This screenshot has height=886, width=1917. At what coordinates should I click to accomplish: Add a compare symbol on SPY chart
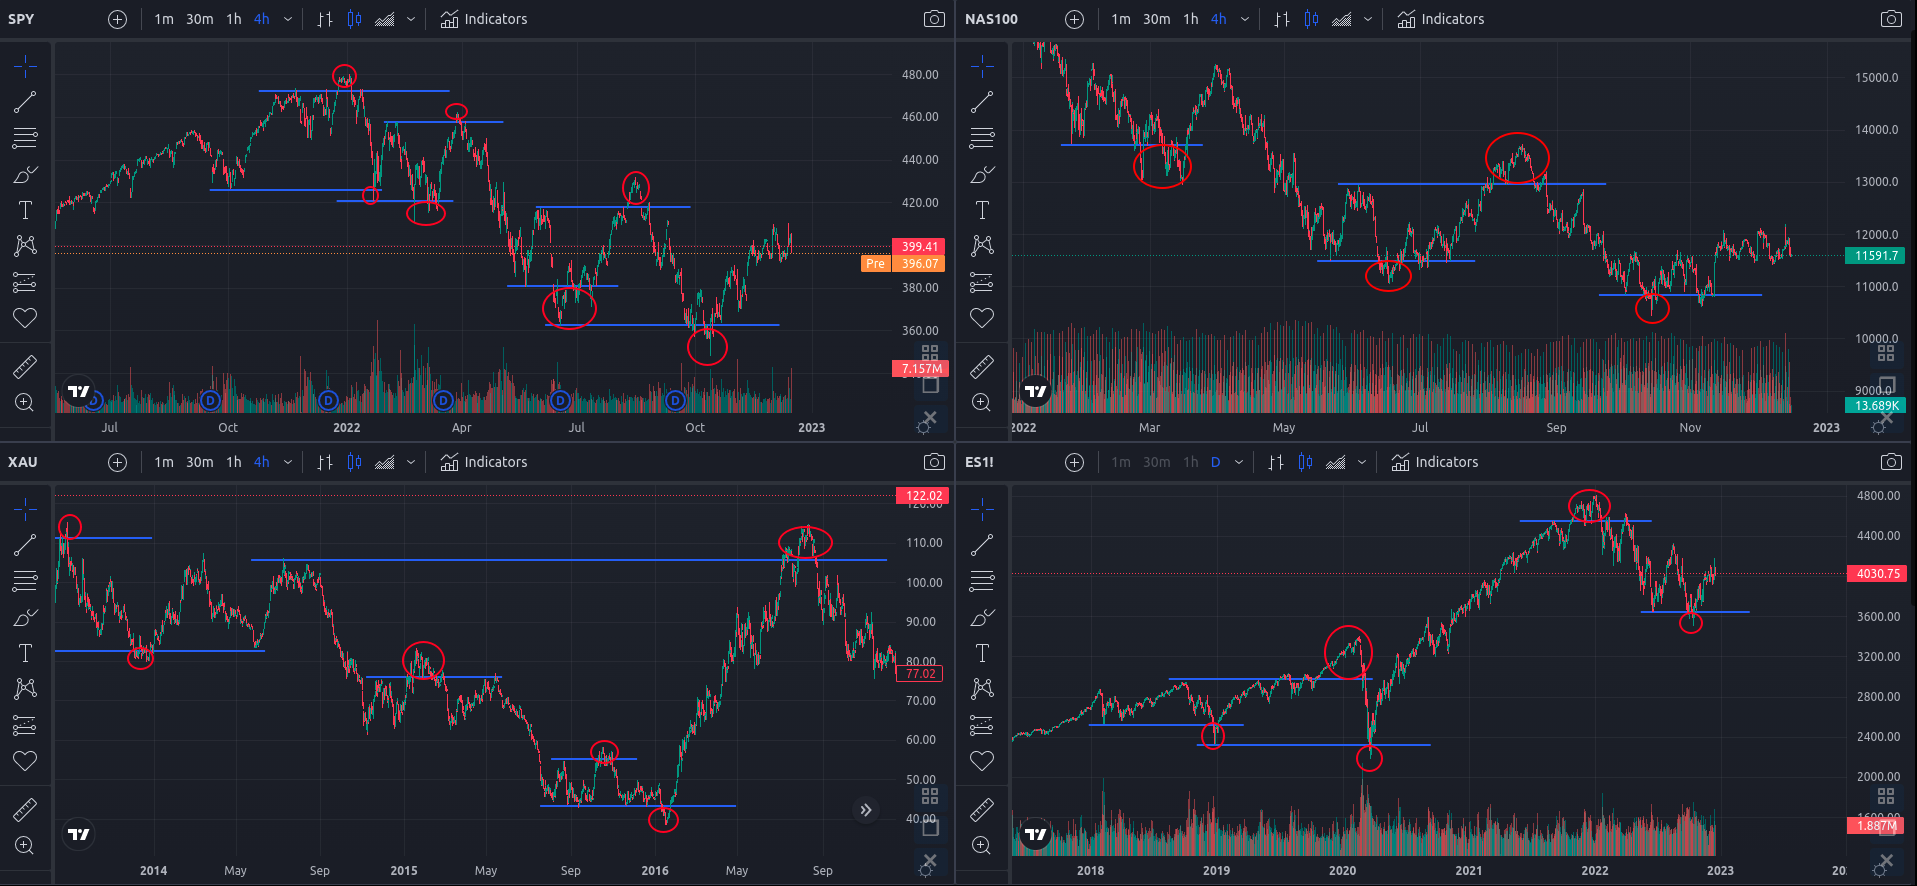point(117,19)
